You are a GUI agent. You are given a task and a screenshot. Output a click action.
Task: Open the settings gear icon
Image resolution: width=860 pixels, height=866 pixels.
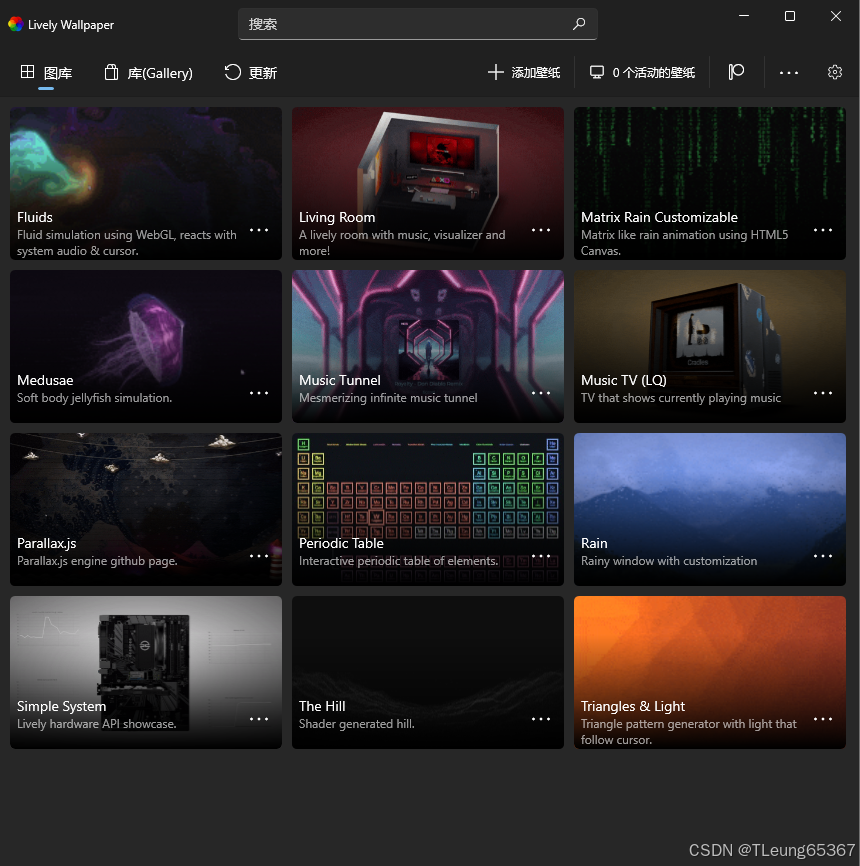tap(835, 72)
